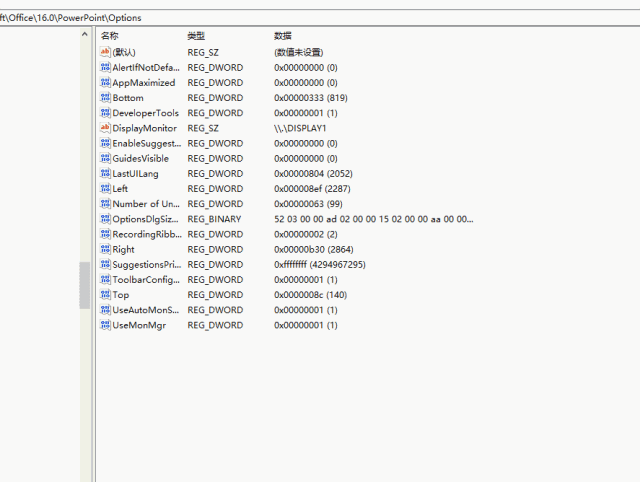The height and width of the screenshot is (482, 640).
Task: Click the tree pane scrollbar thumb
Action: 84,285
